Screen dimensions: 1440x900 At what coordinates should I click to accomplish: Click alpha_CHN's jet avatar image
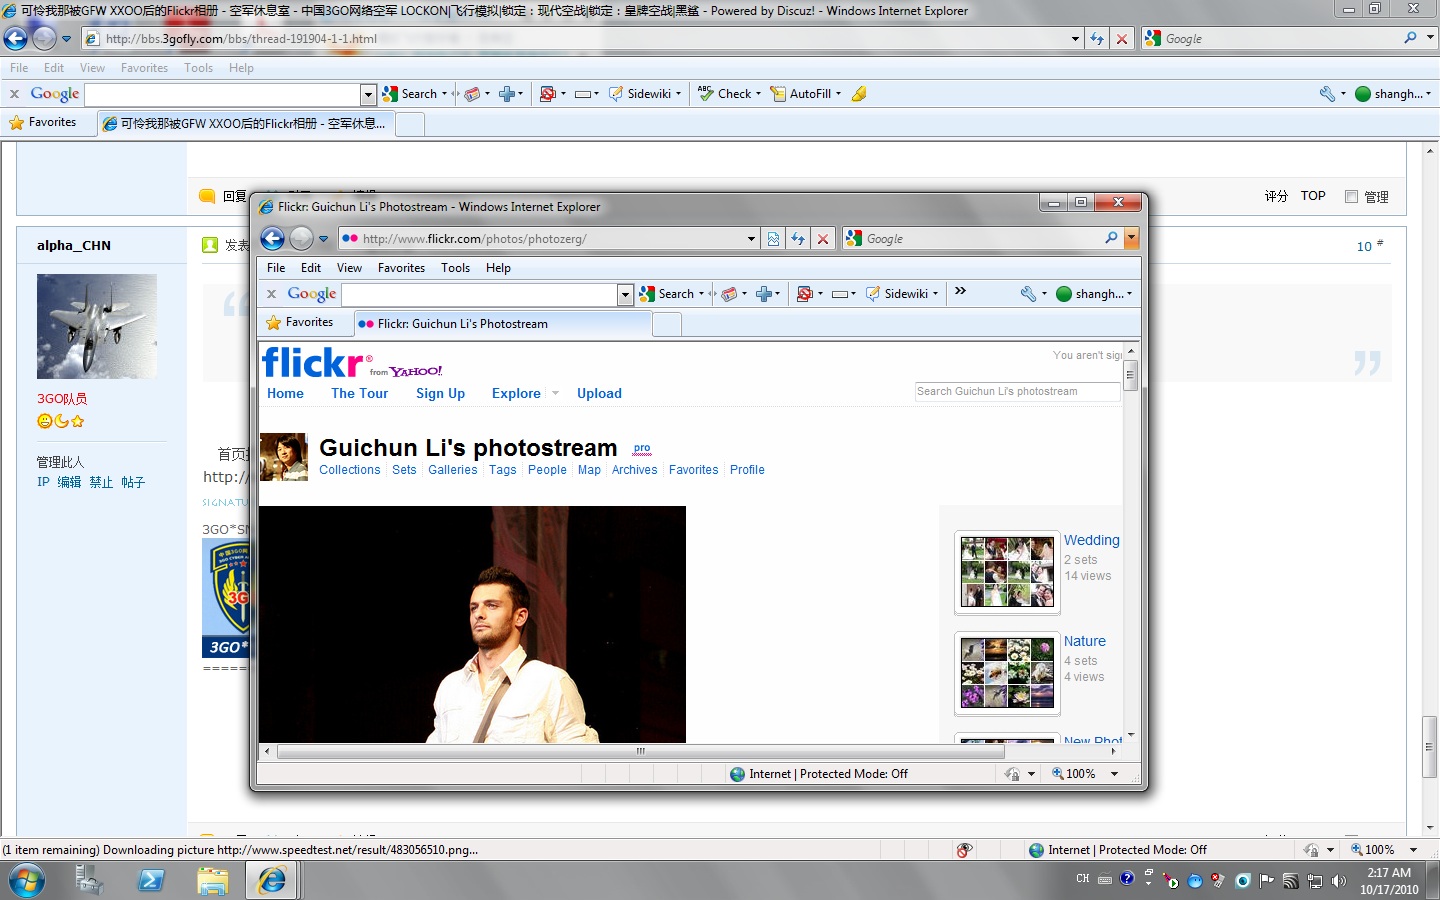(x=97, y=326)
